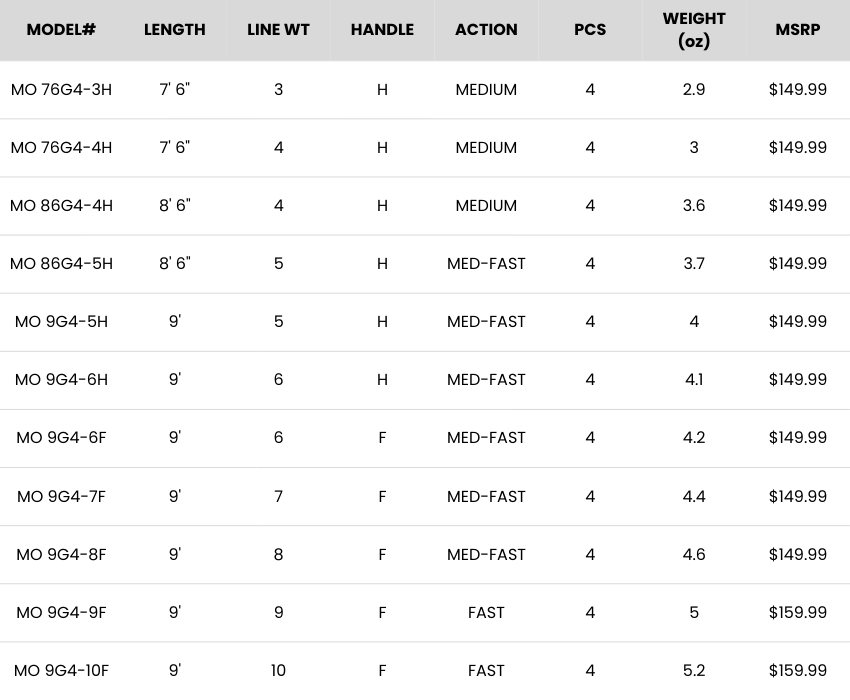Select the MO 9G4-6H model cell
Screen dimensions: 850x700
tap(61, 380)
